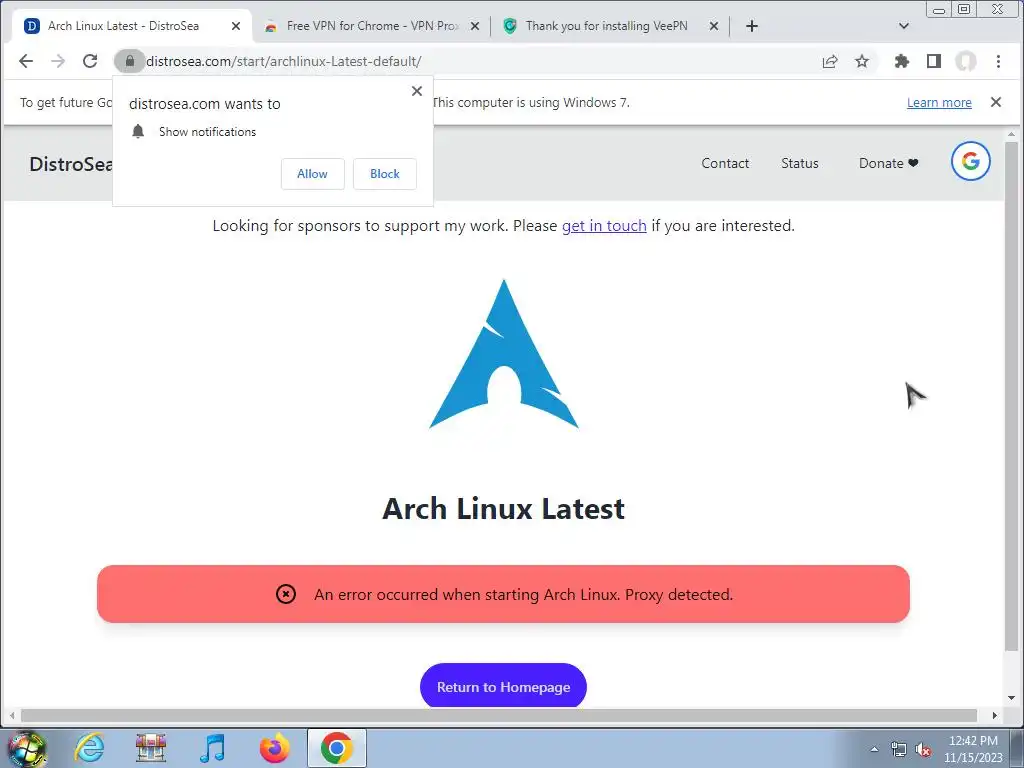Close the Arch Linux Latest tab
This screenshot has height=768, width=1024.
pyautogui.click(x=236, y=26)
